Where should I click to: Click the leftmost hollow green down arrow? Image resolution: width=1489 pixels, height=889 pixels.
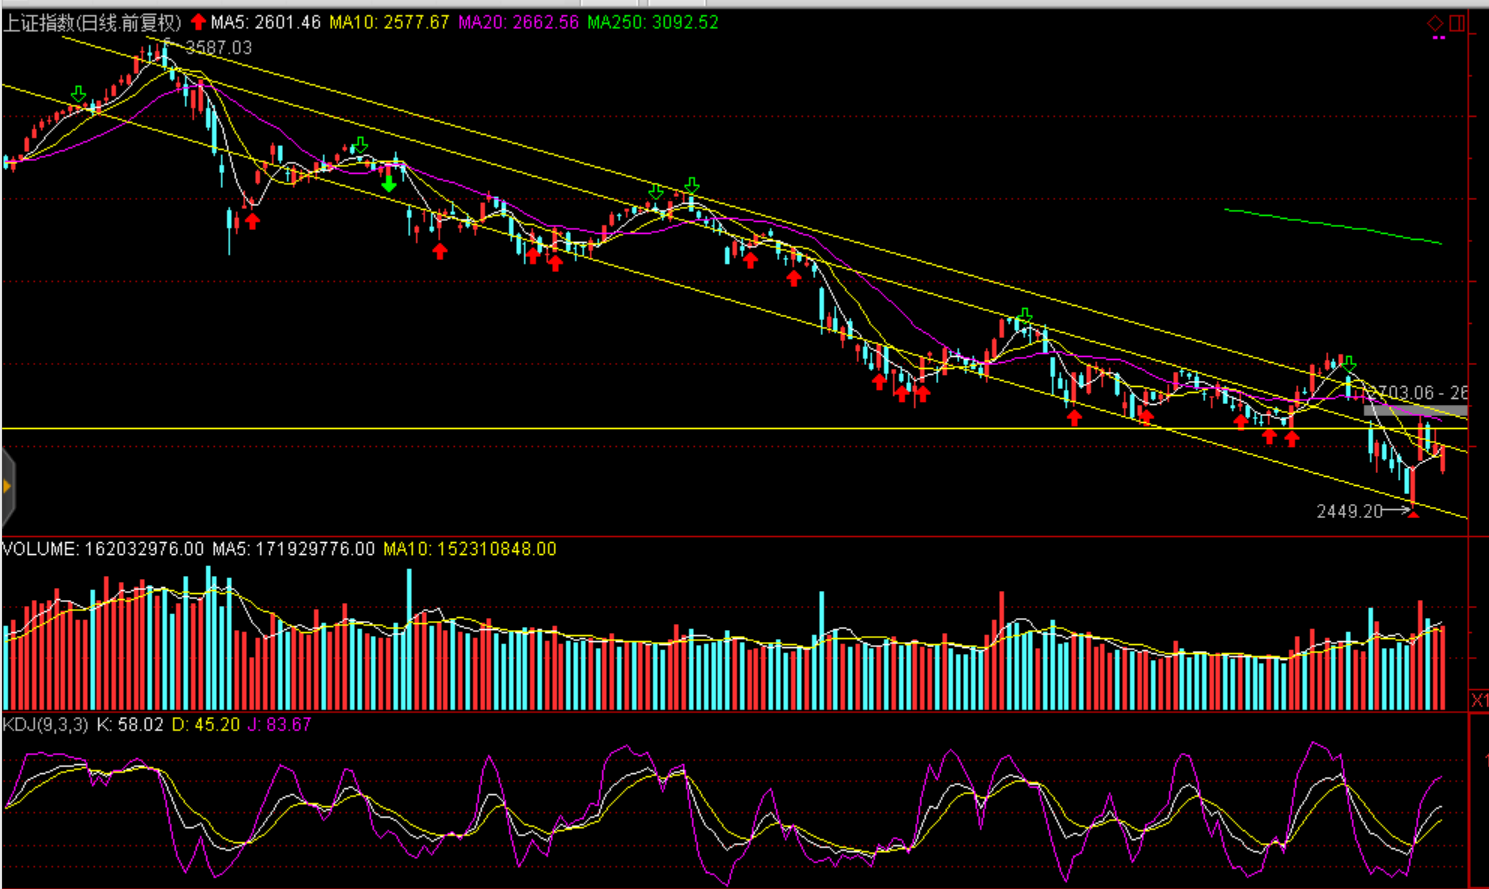(78, 94)
